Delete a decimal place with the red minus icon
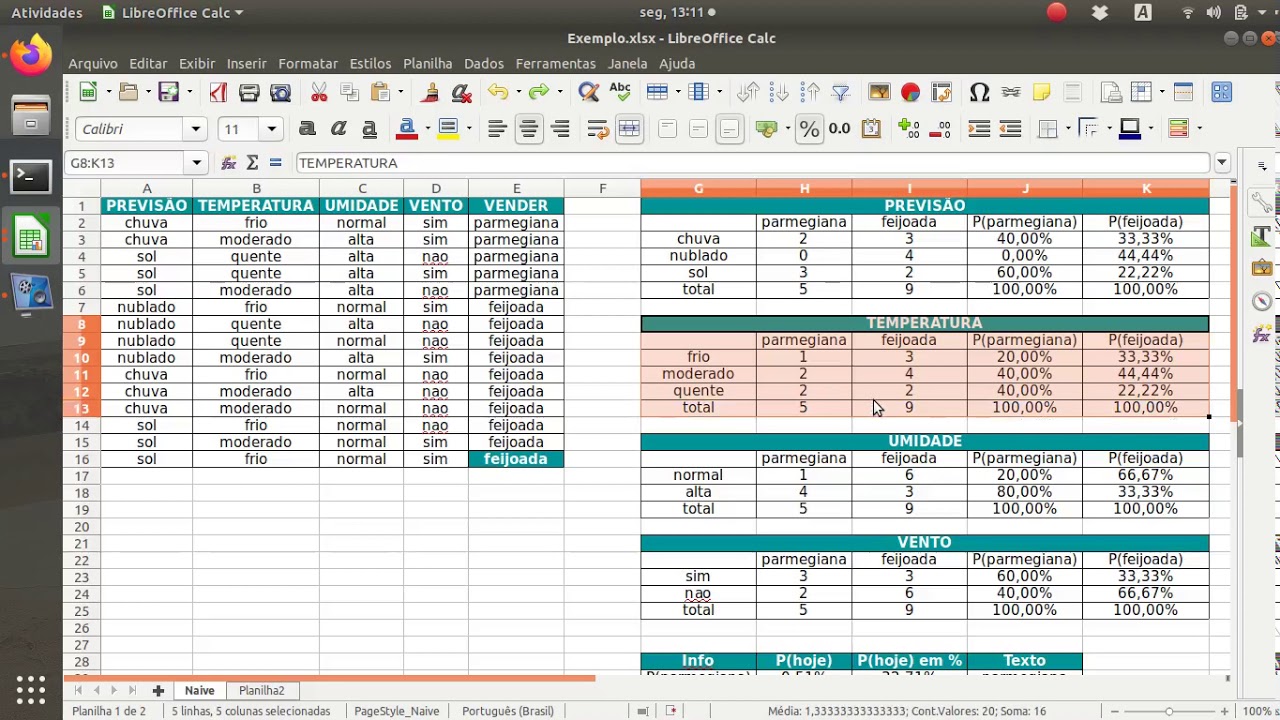Screen dimensions: 1280x720 (940, 128)
